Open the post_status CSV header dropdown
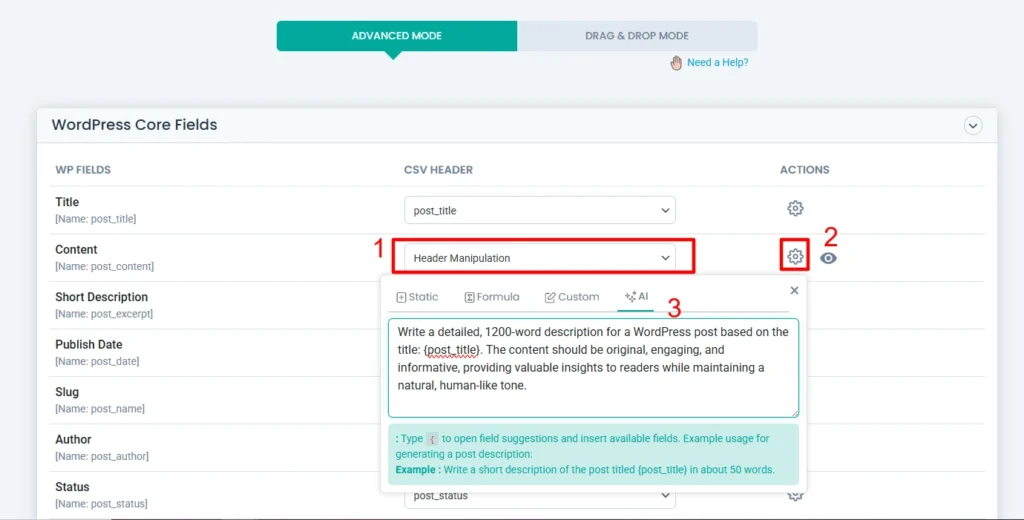 (x=540, y=496)
